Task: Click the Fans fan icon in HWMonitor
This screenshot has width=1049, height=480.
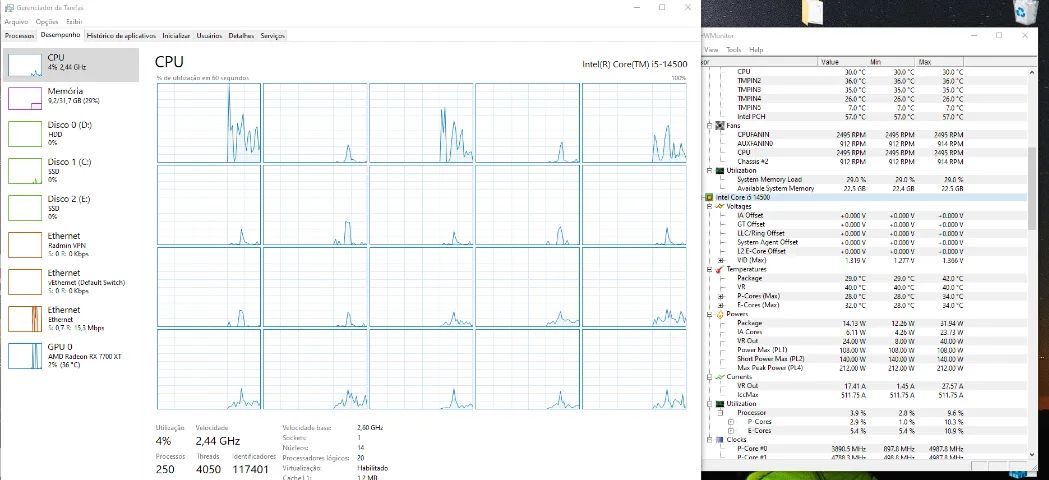Action: click(x=721, y=125)
